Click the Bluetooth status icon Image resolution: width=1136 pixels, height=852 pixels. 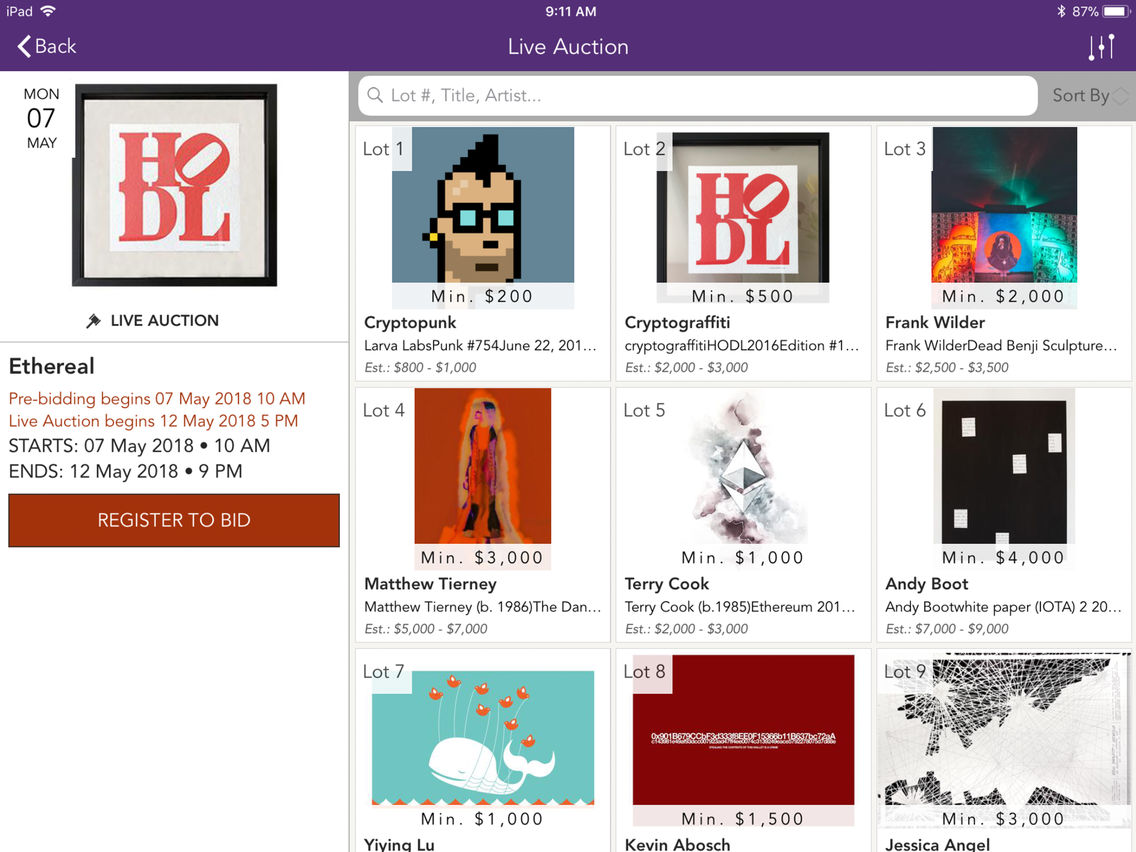[1061, 11]
